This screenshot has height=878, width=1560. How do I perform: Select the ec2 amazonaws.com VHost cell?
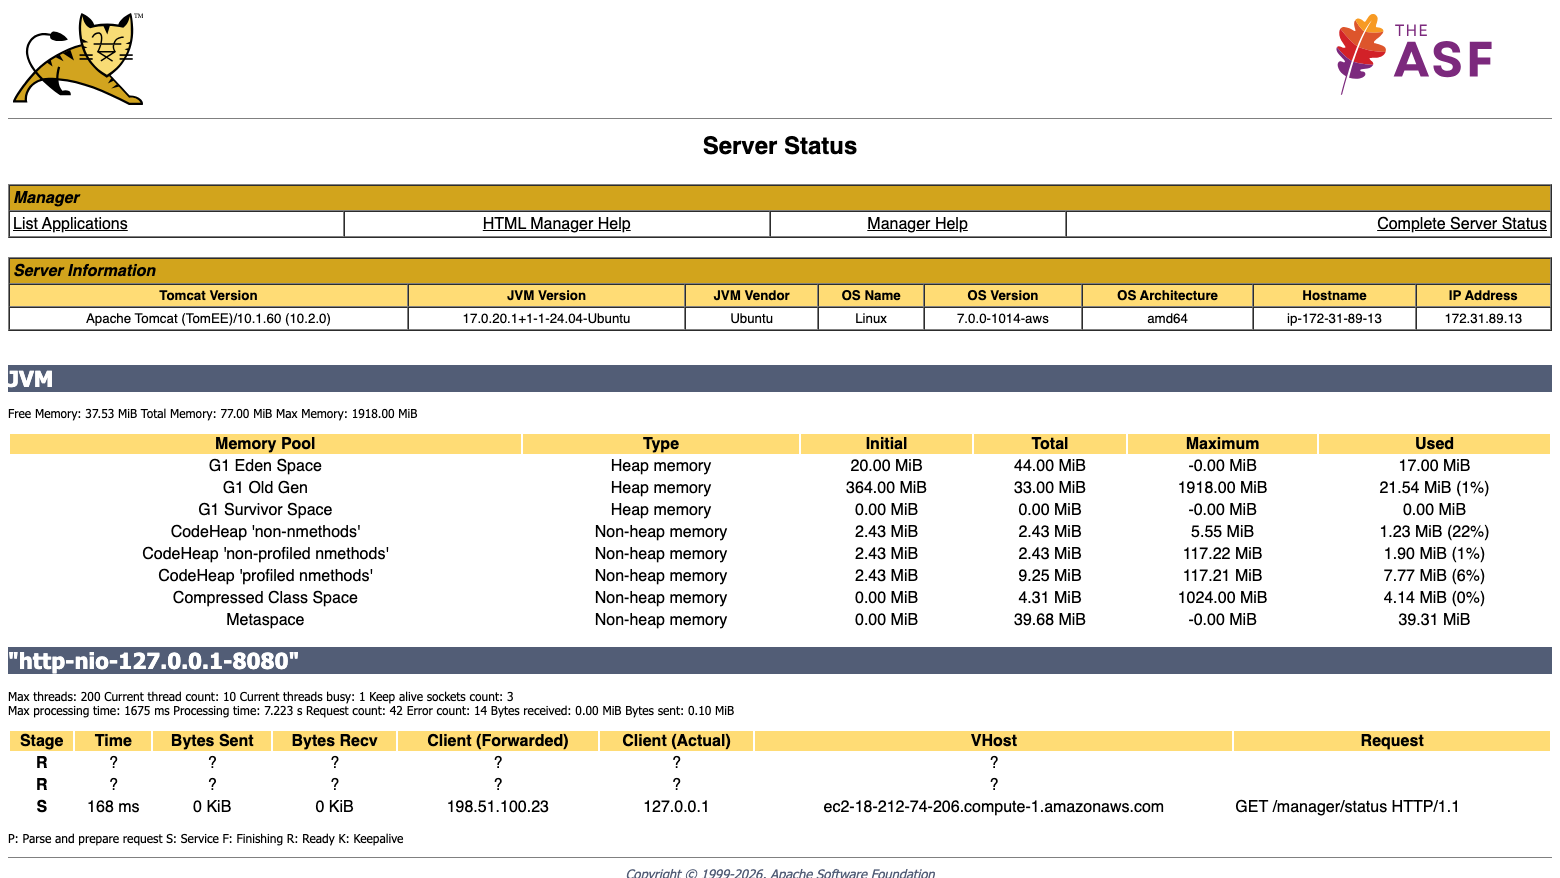993,807
